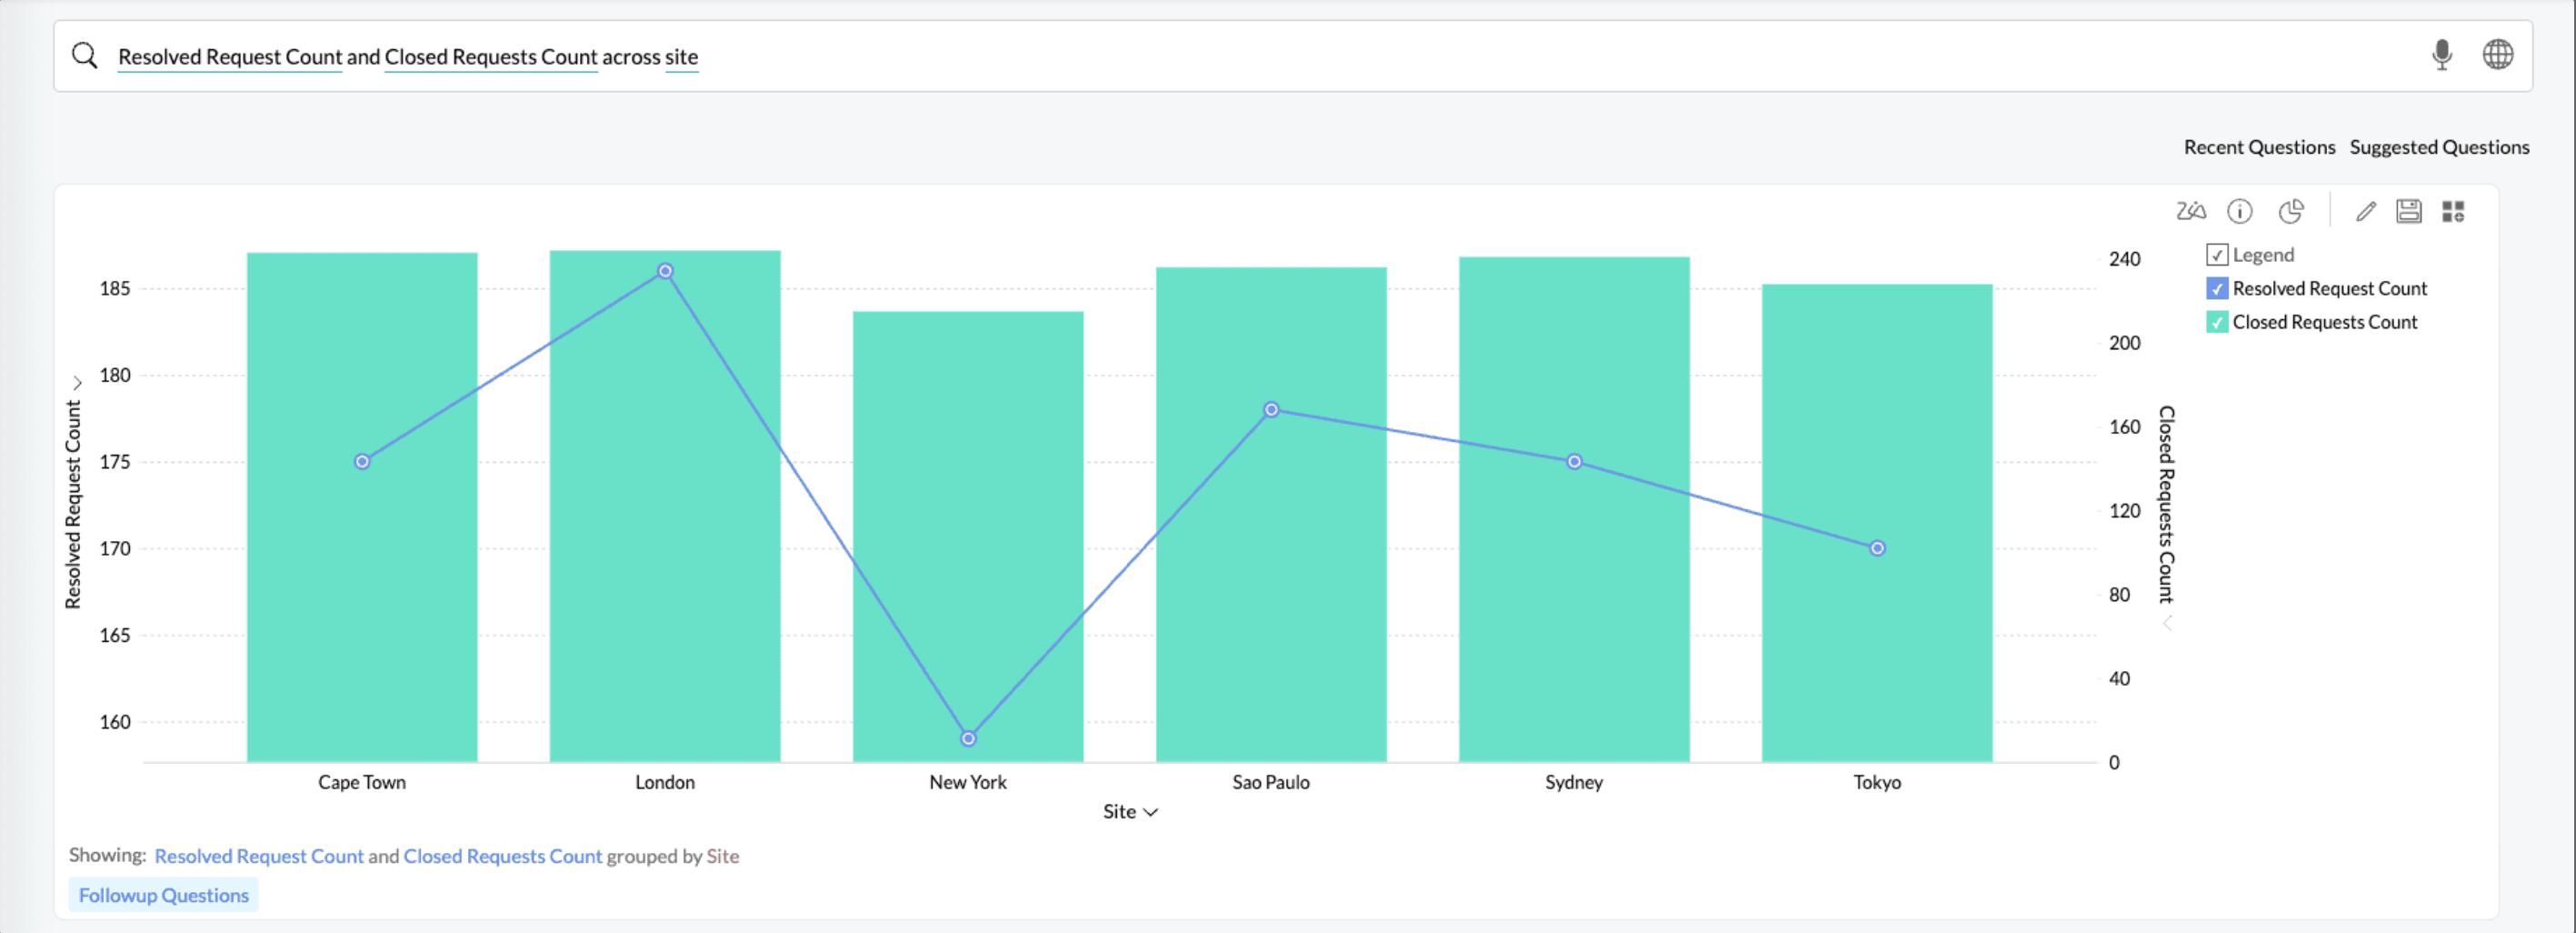Screen dimensions: 2576x933
Task: Click the globe language icon
Action: click(x=2497, y=55)
